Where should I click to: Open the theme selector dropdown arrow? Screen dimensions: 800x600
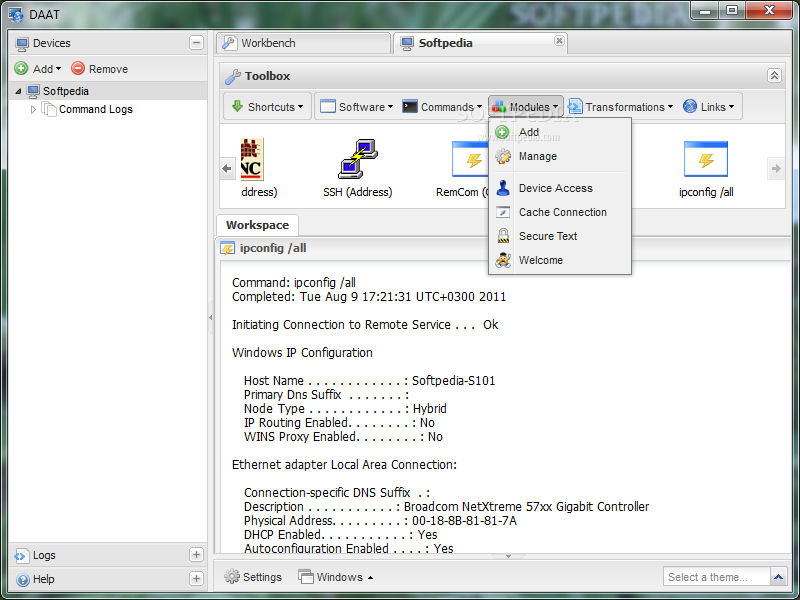pos(778,577)
